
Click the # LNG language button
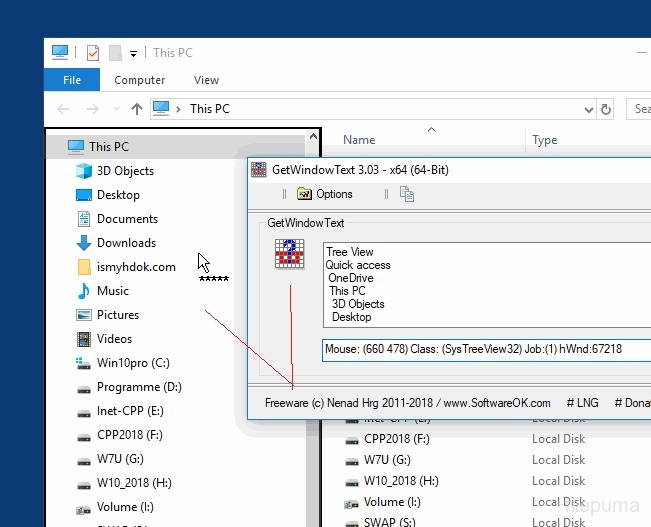click(582, 402)
